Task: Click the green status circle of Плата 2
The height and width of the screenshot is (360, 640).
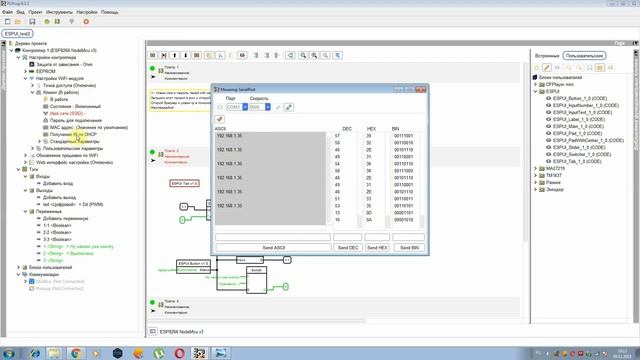Action: pos(152,152)
